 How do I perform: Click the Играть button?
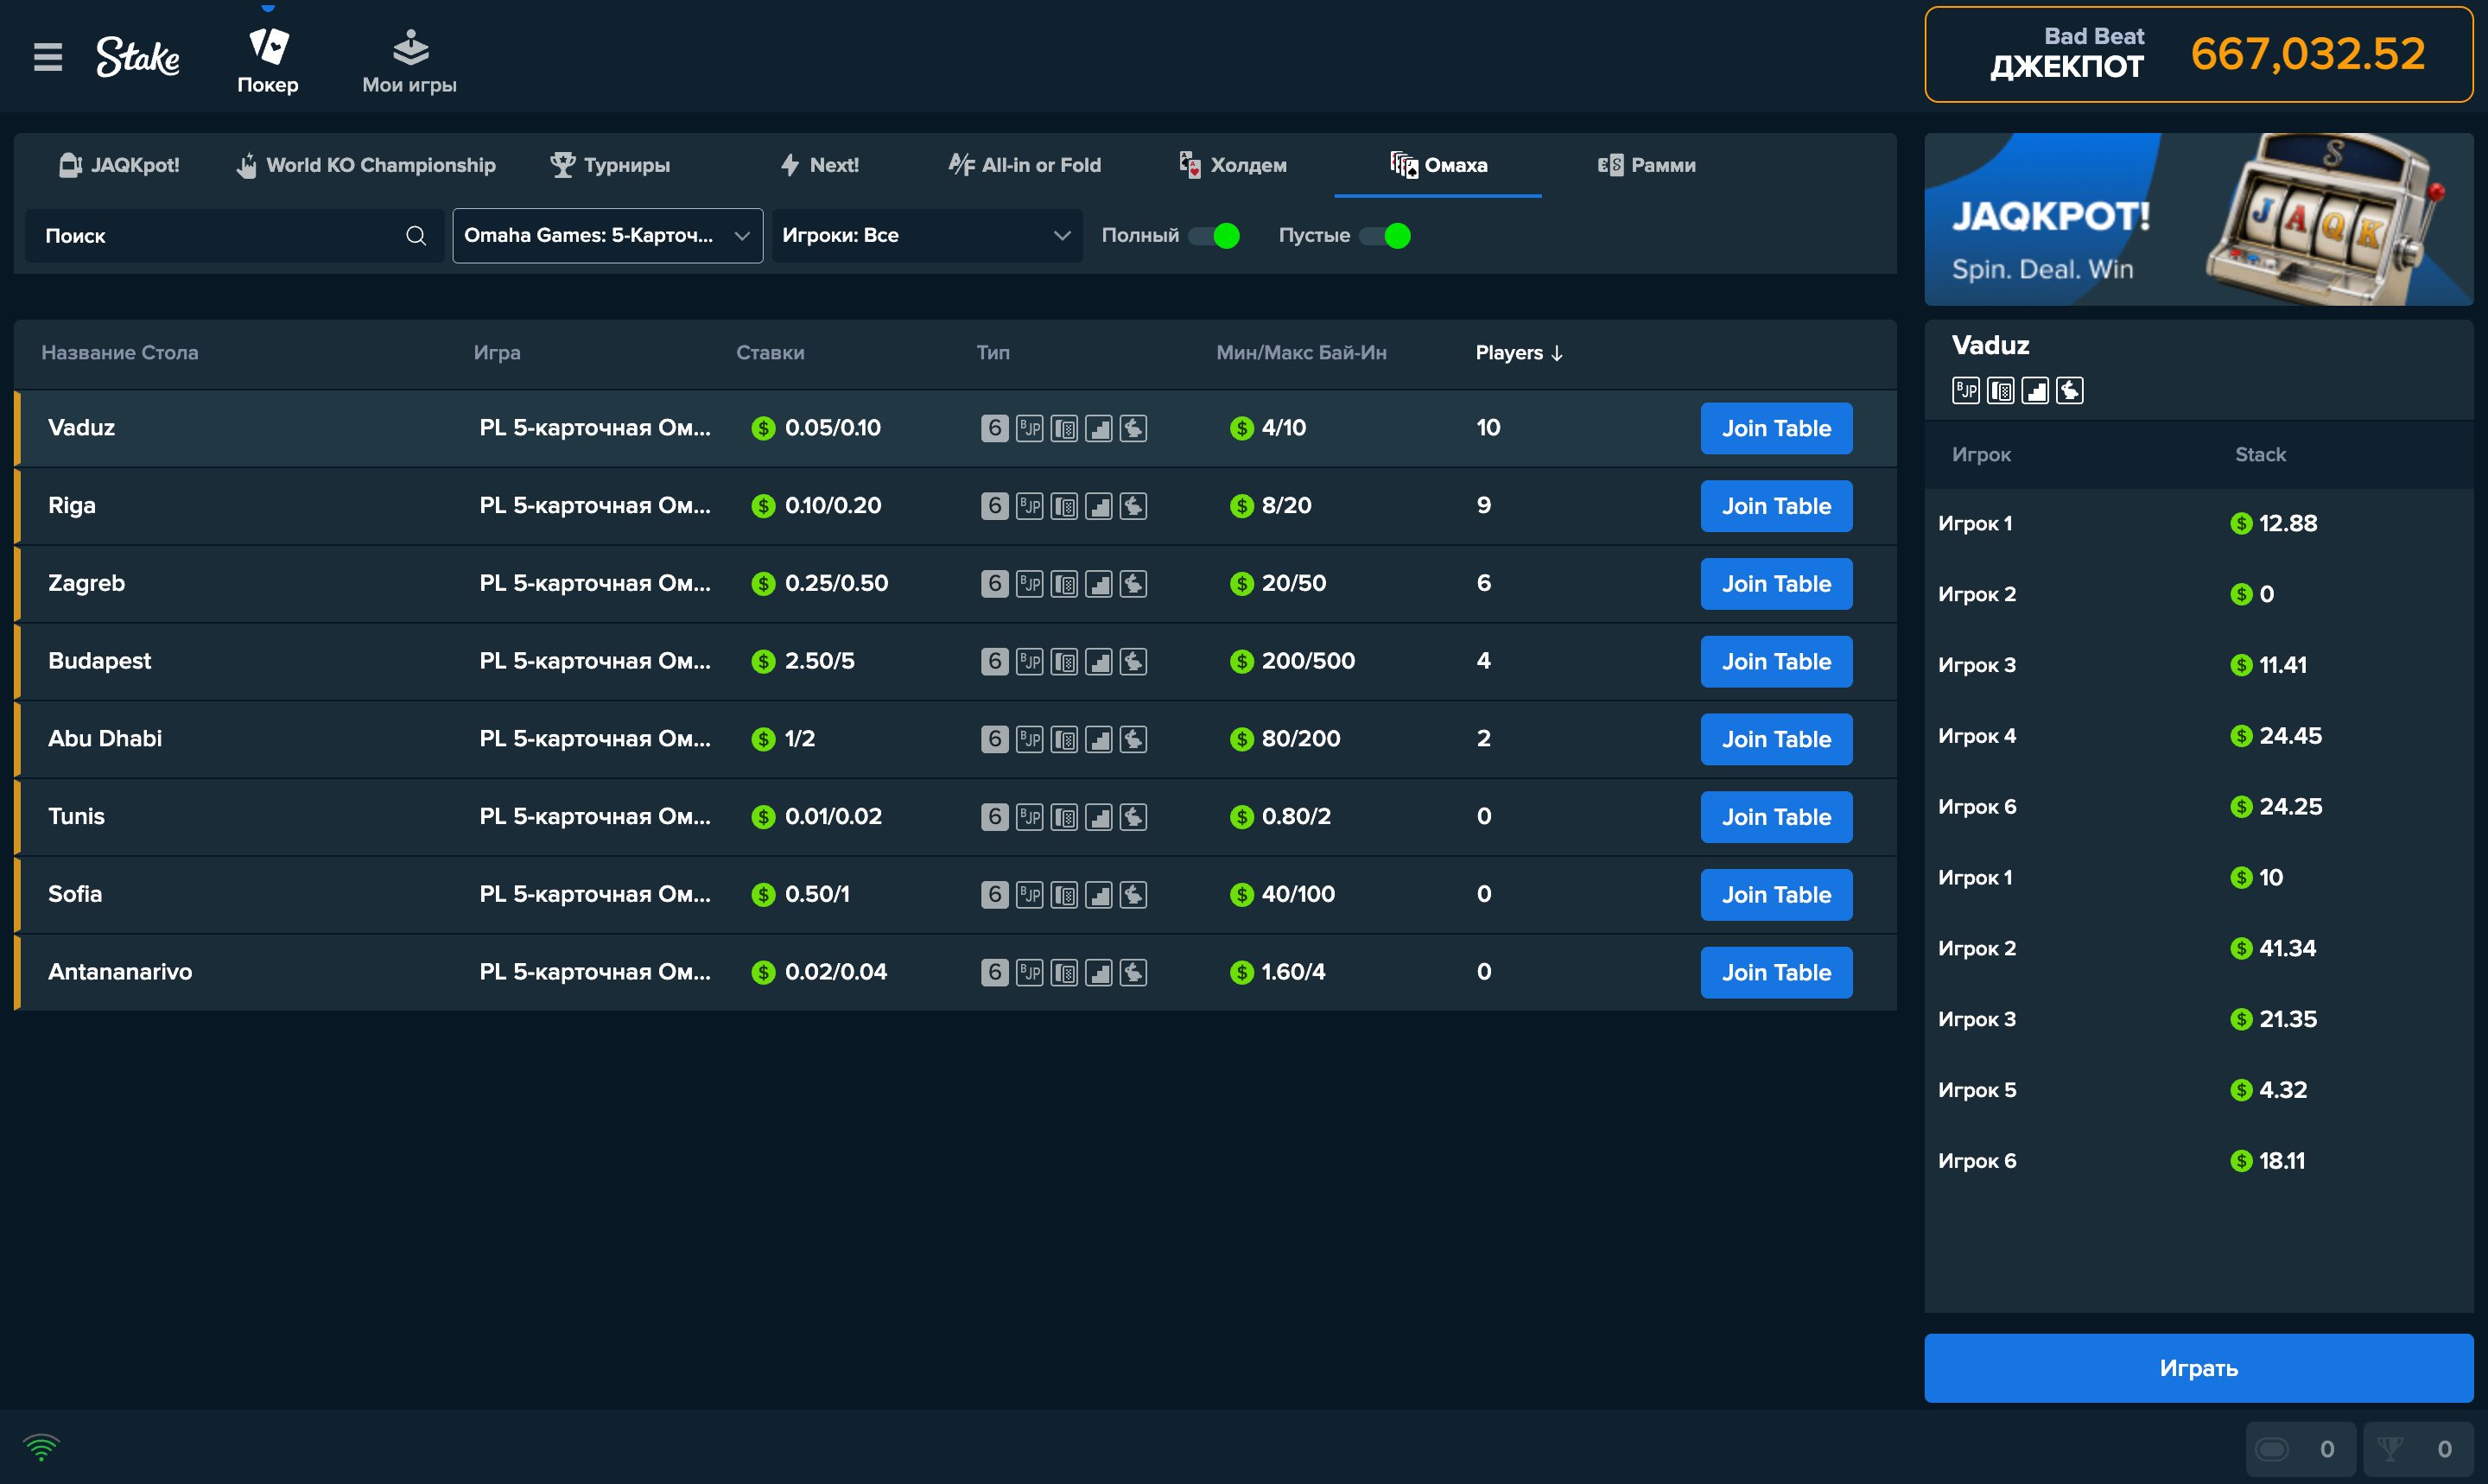[2199, 1368]
